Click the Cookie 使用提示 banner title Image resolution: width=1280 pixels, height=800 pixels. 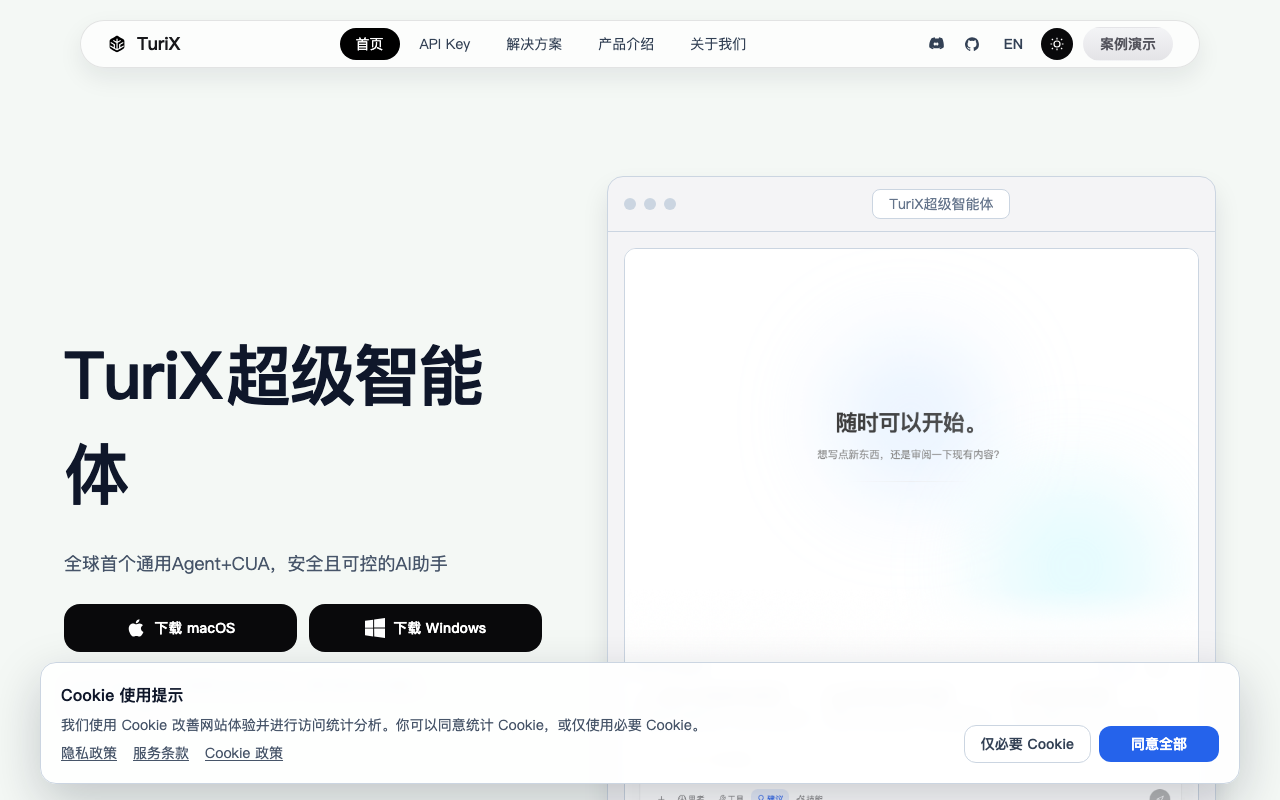click(122, 695)
